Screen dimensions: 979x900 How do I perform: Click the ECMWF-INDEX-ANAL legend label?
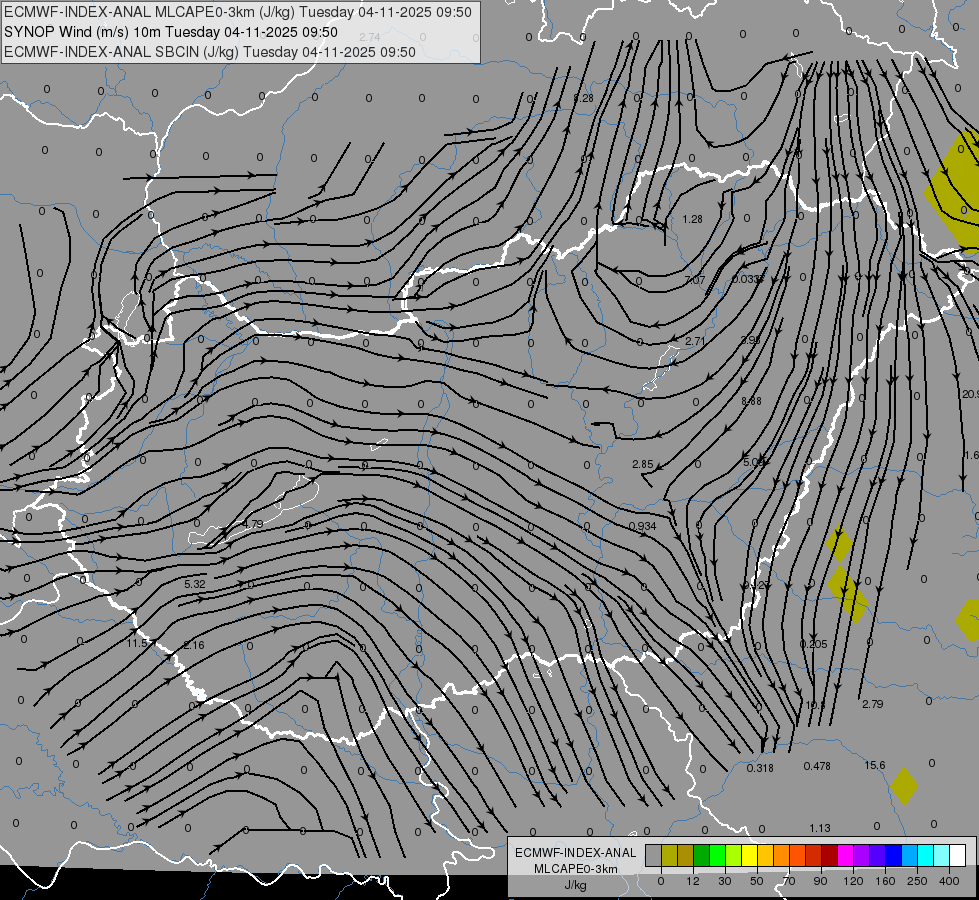[x=575, y=853]
